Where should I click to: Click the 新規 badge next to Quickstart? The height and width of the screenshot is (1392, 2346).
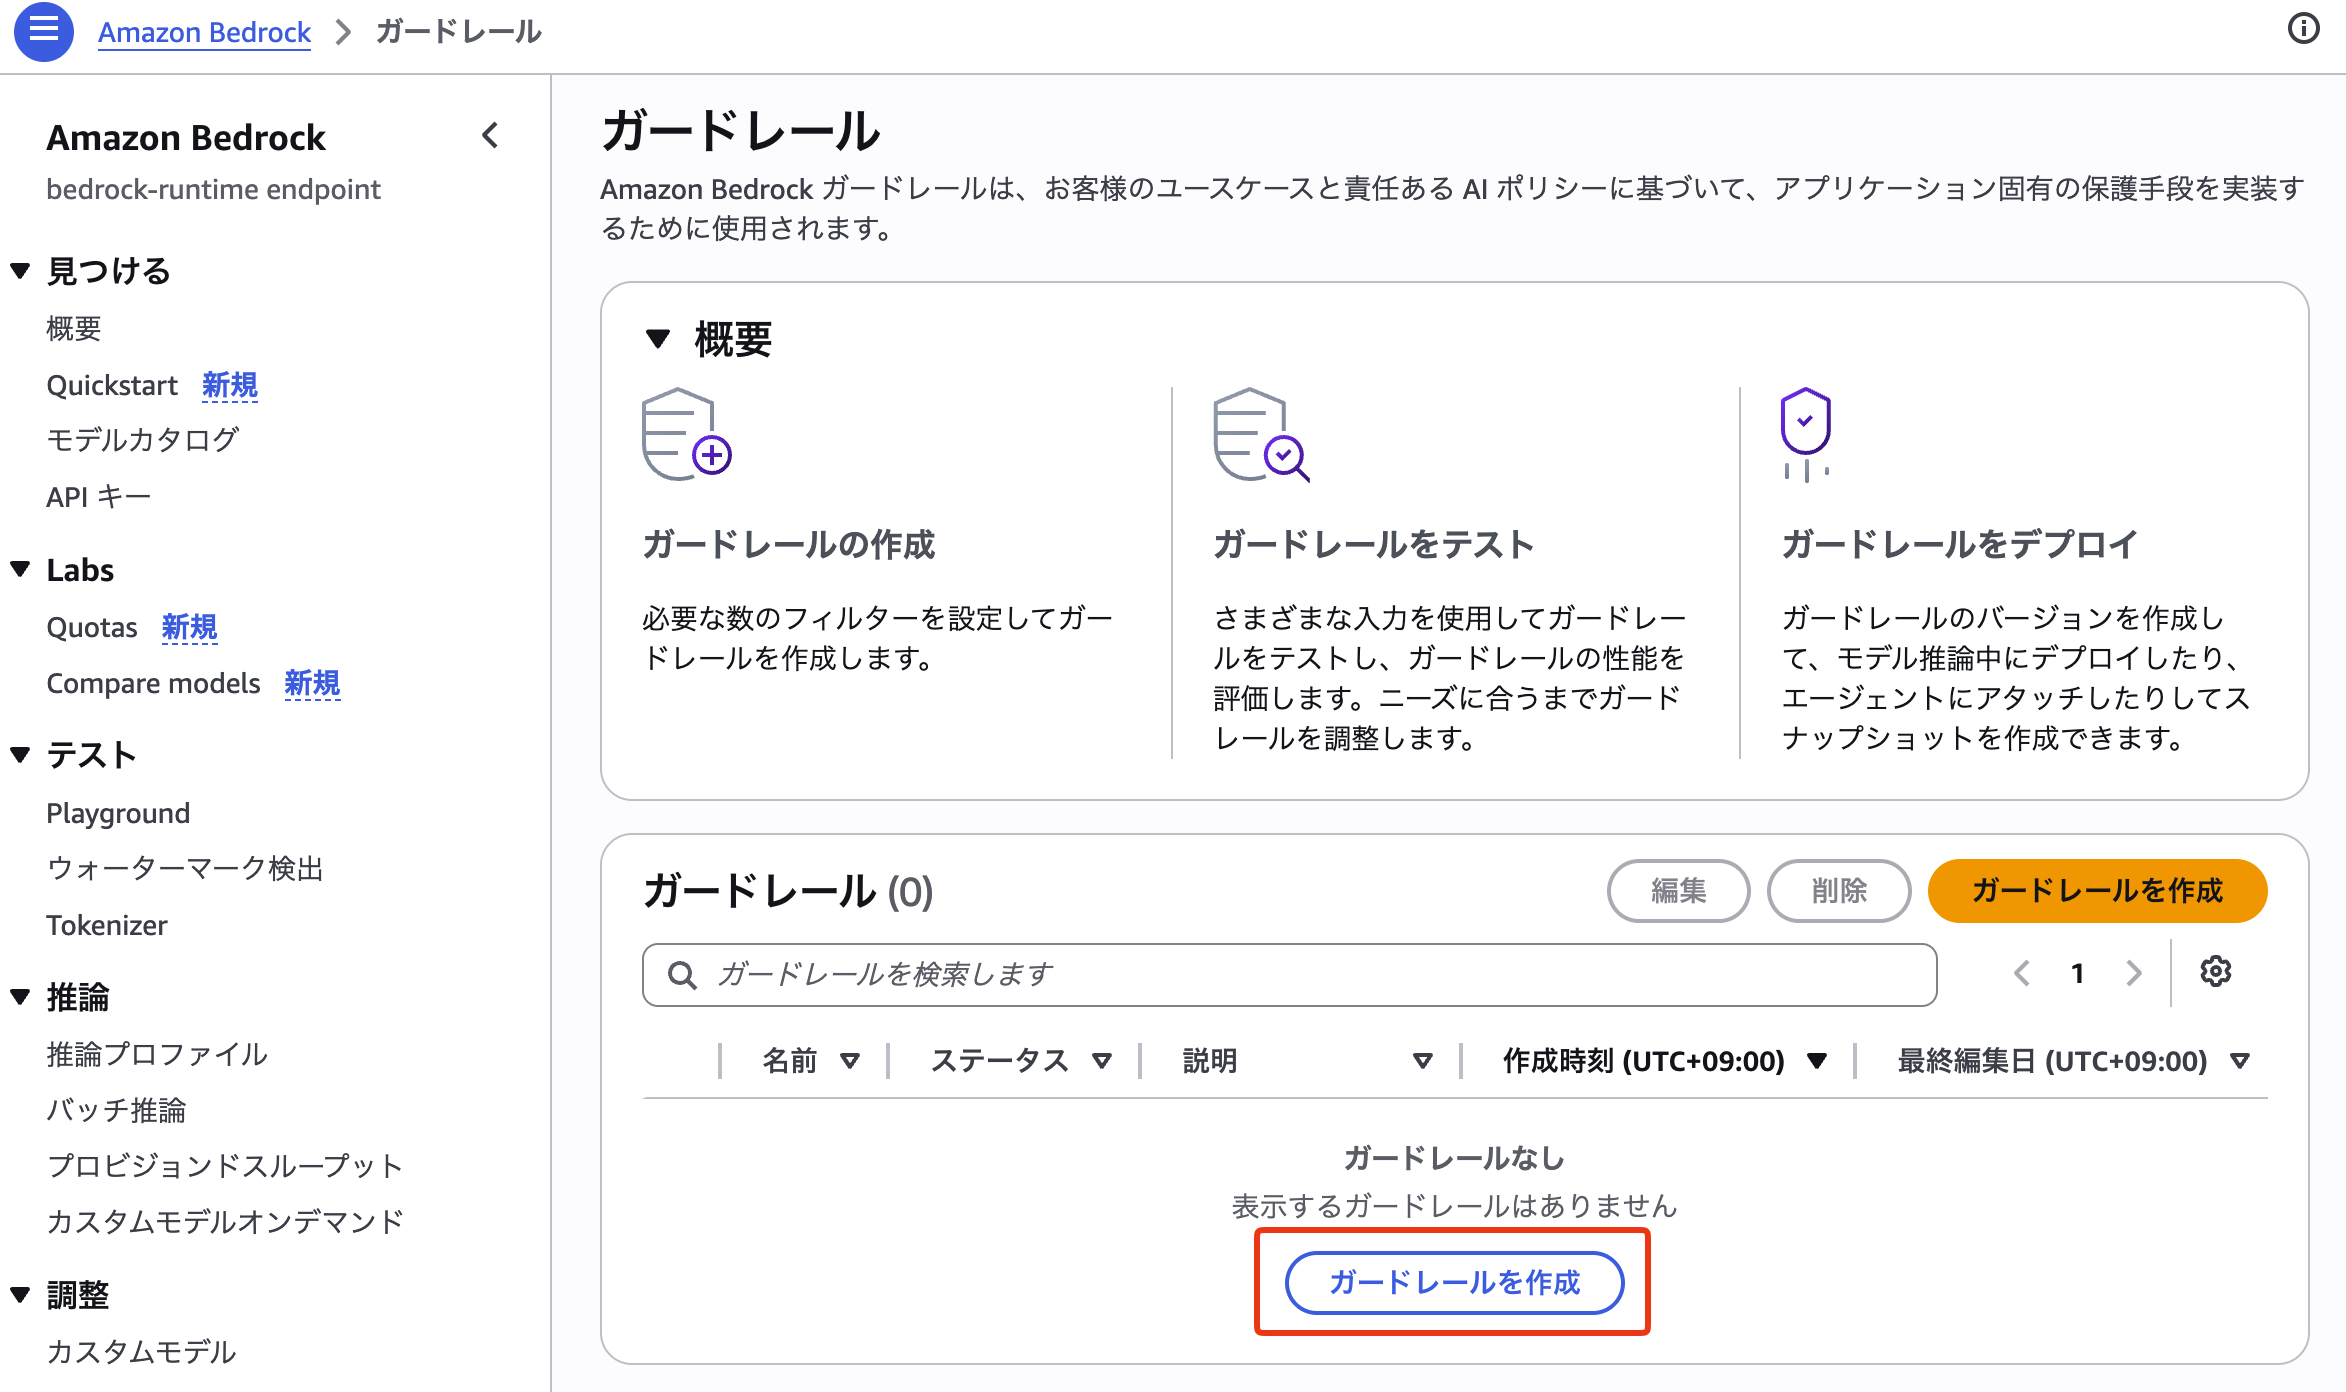tap(230, 385)
